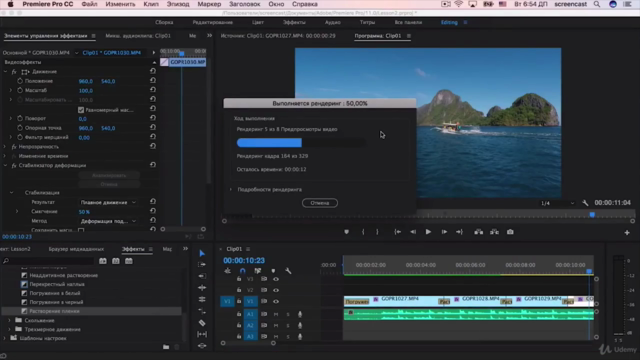Click Play in Program monitor

click(428, 232)
